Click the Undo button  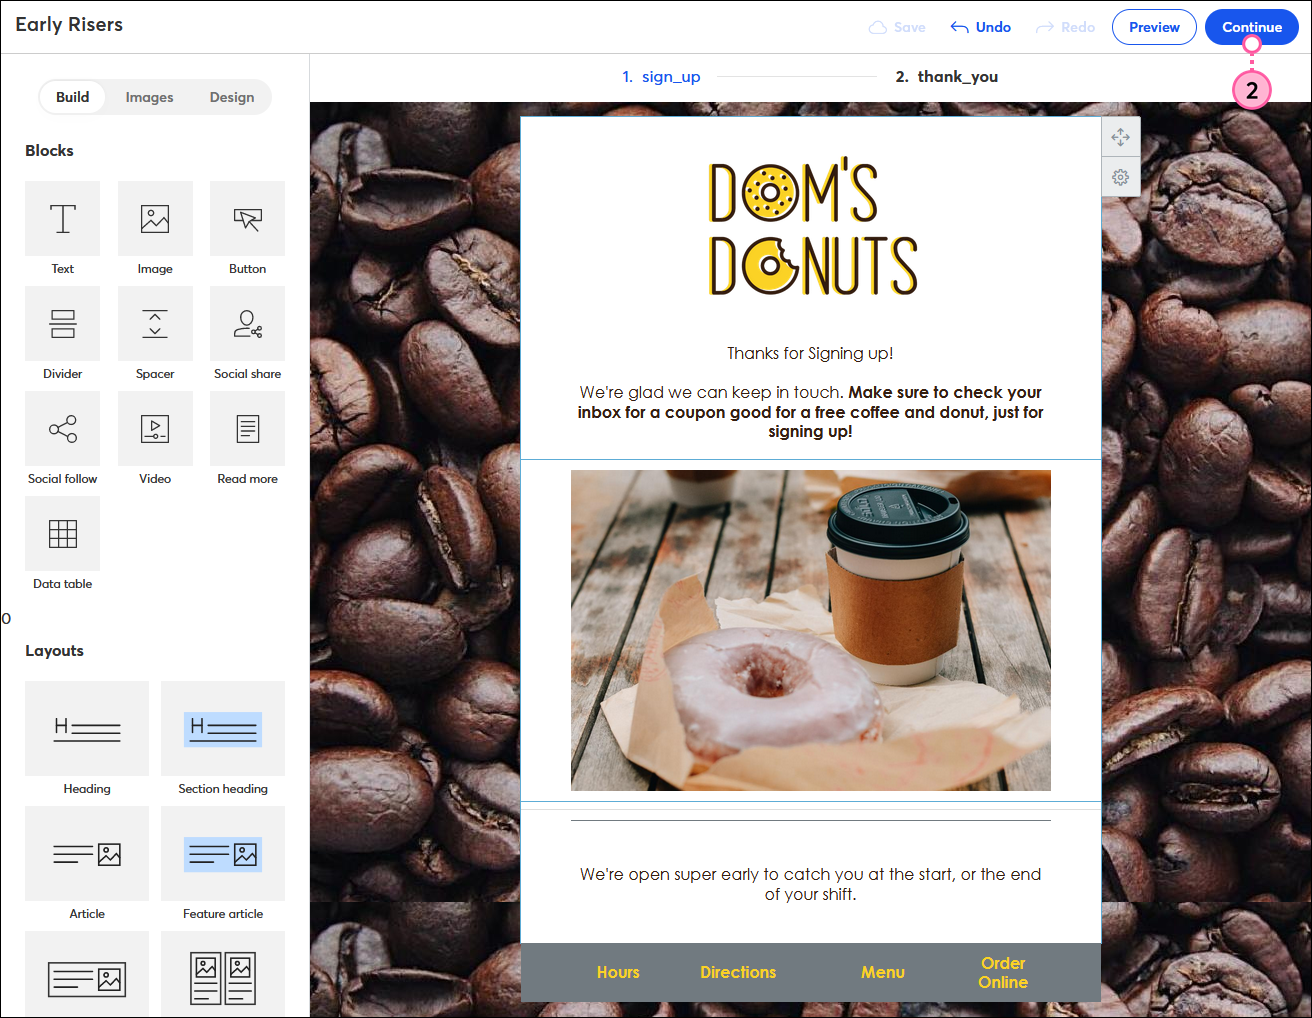981,27
